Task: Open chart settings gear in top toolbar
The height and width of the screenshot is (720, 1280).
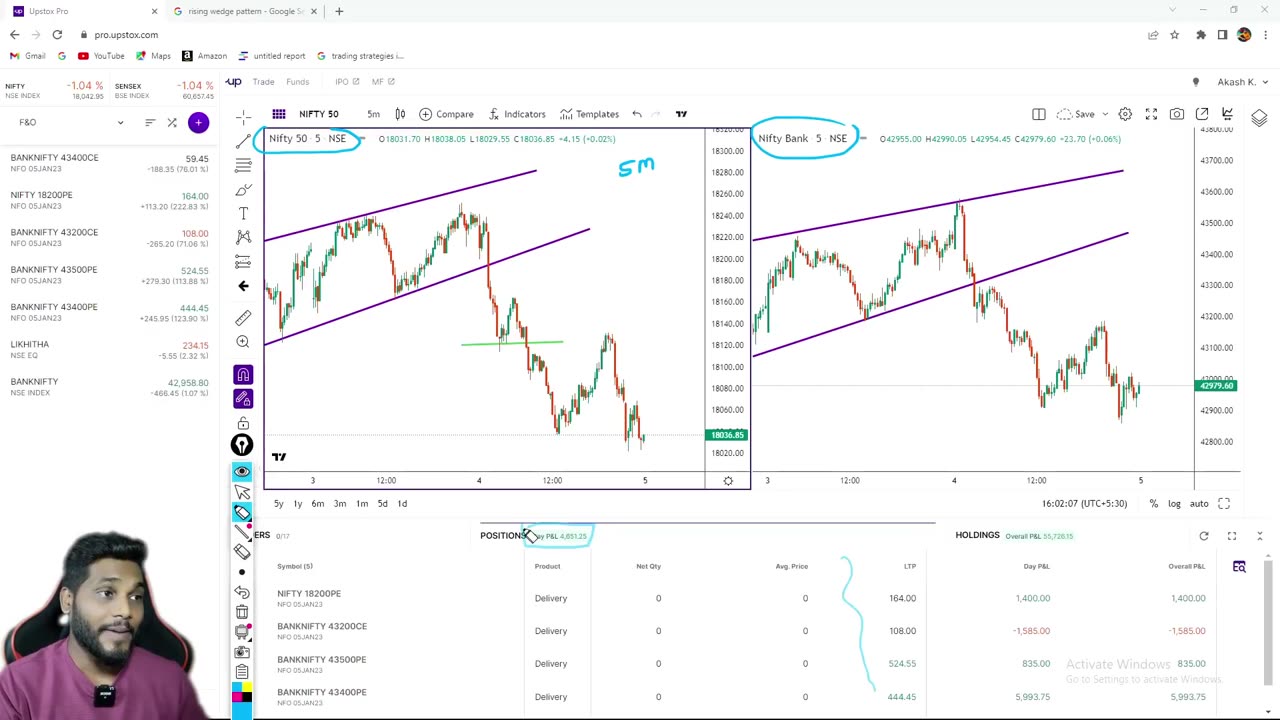Action: coord(1125,114)
